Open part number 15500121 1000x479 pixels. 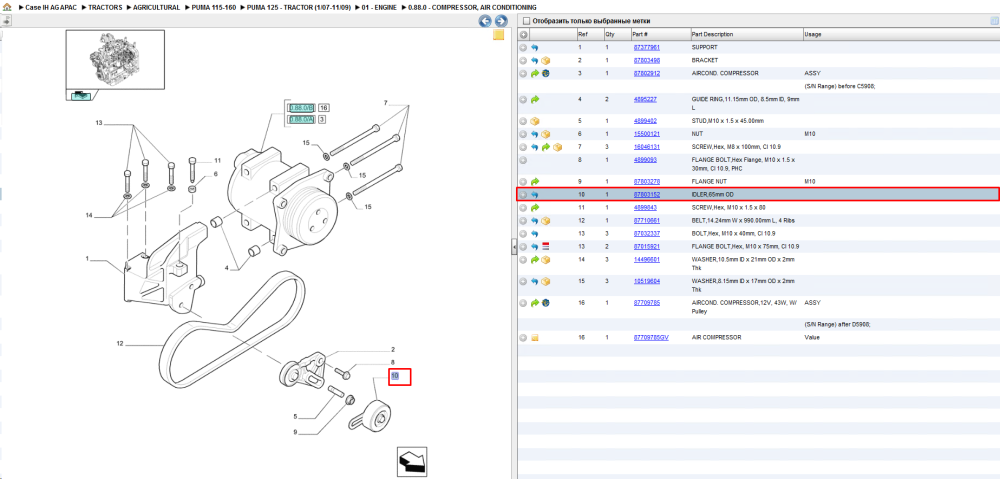click(646, 134)
